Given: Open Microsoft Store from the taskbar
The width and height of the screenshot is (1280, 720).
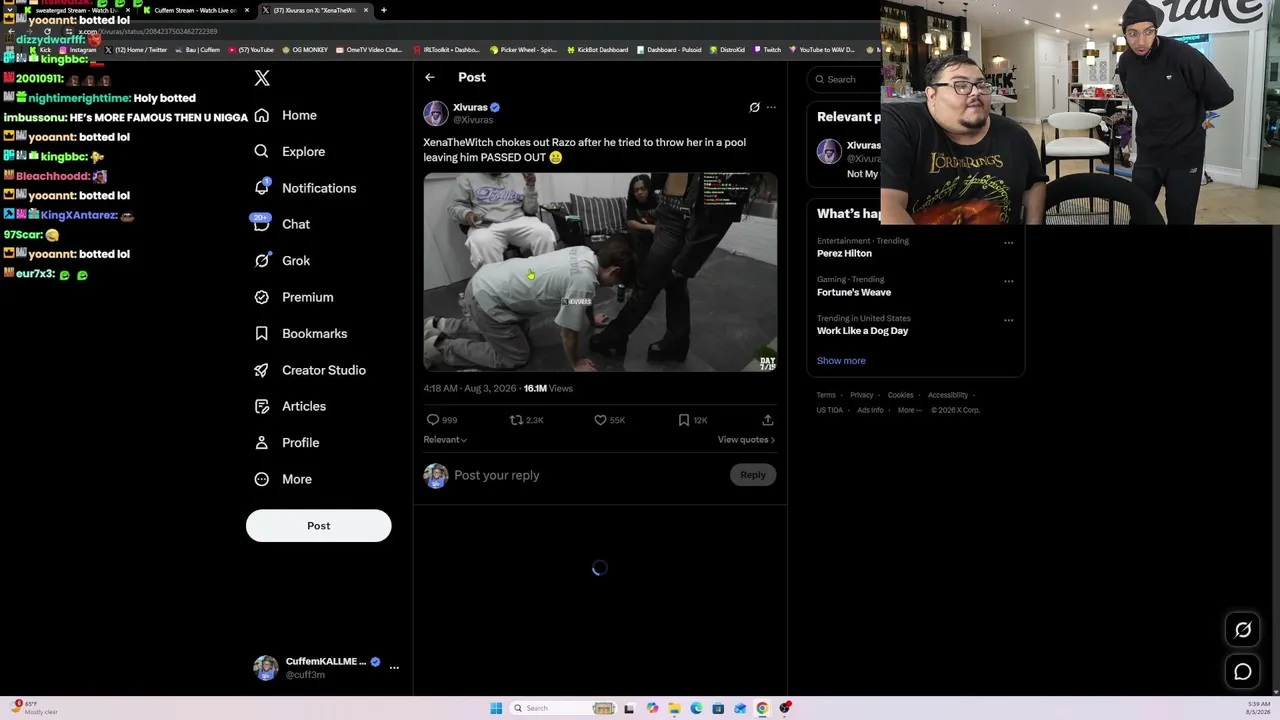Looking at the screenshot, I should tap(718, 709).
